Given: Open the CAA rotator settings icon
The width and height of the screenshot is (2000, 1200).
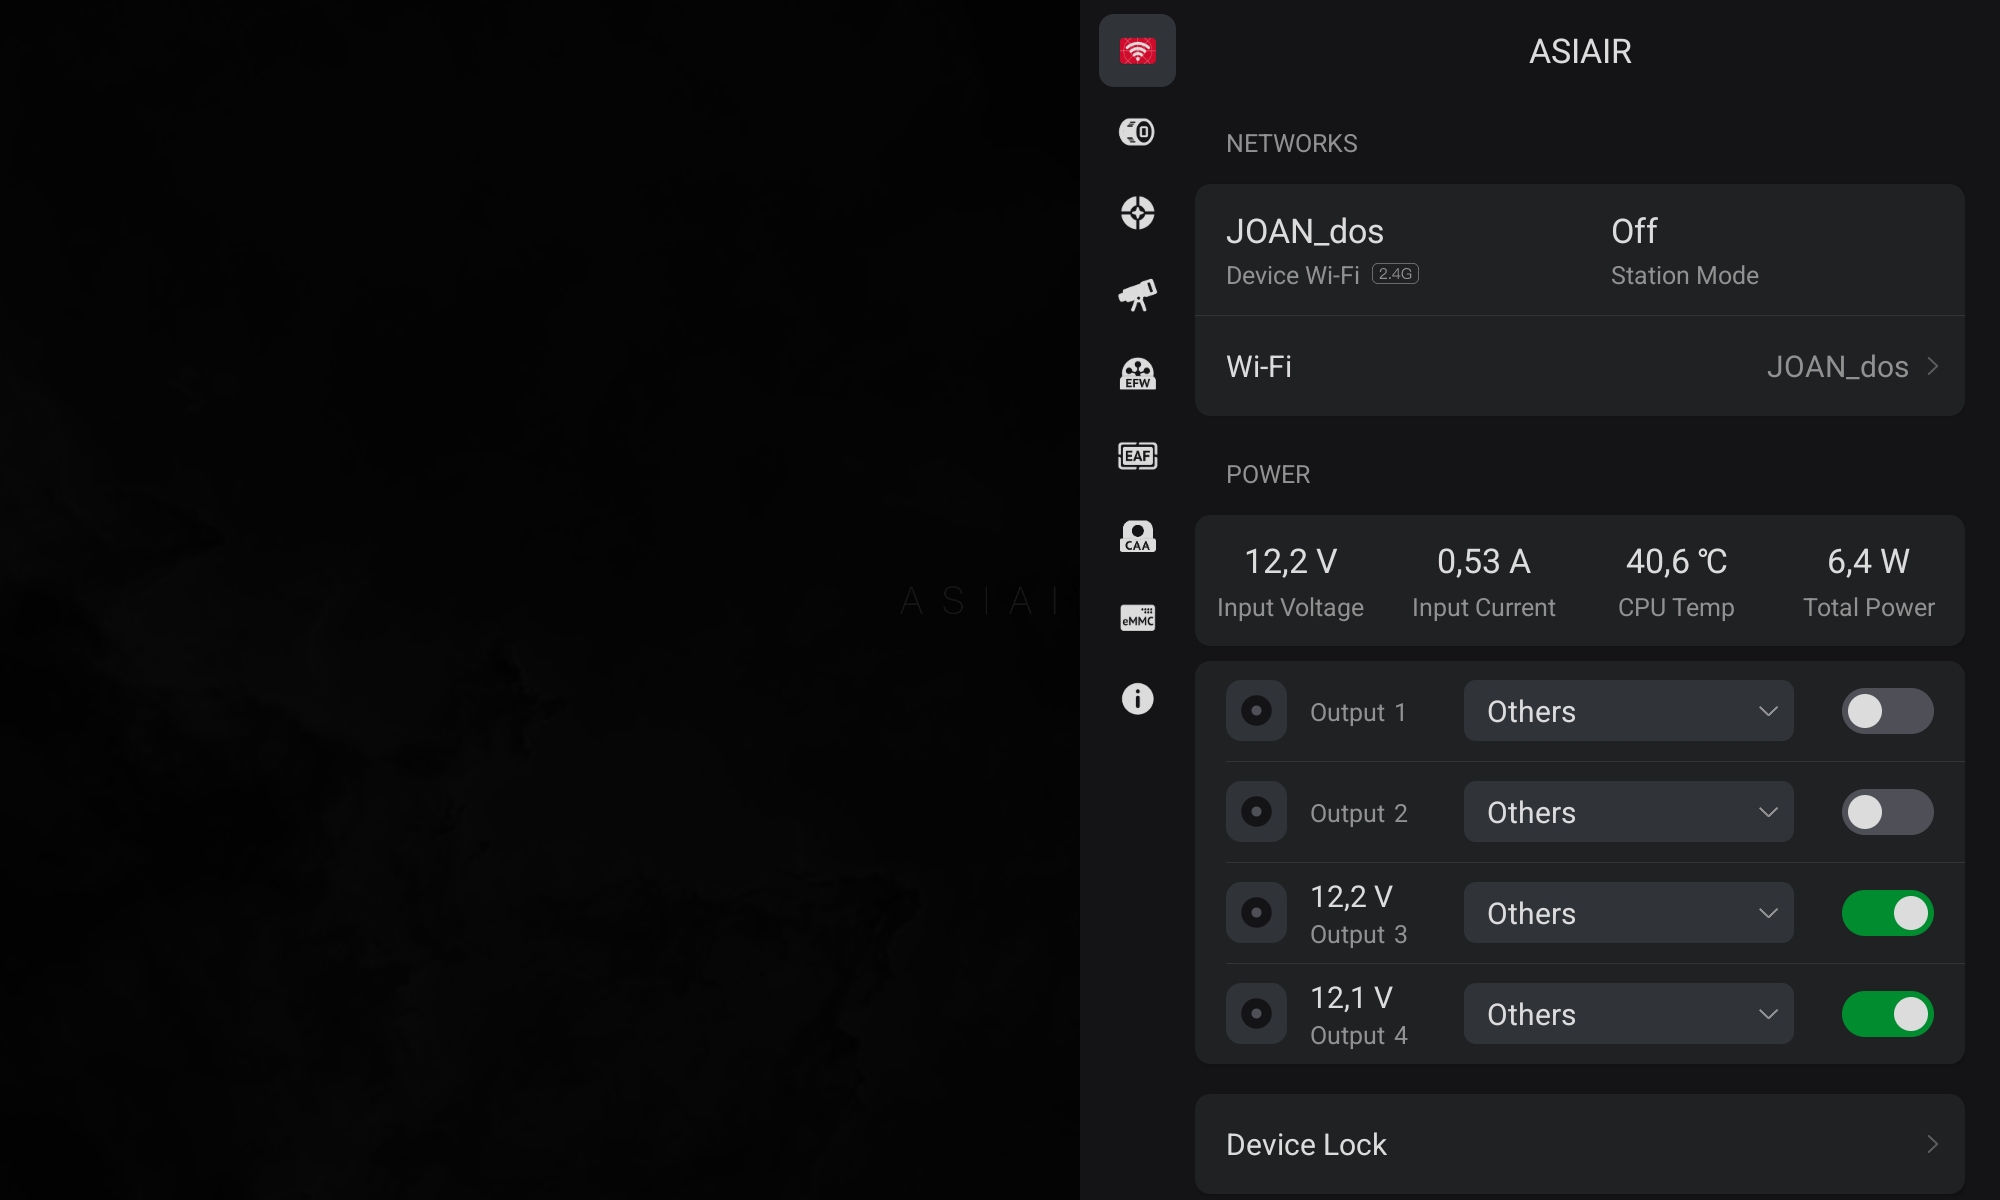Looking at the screenshot, I should point(1137,537).
